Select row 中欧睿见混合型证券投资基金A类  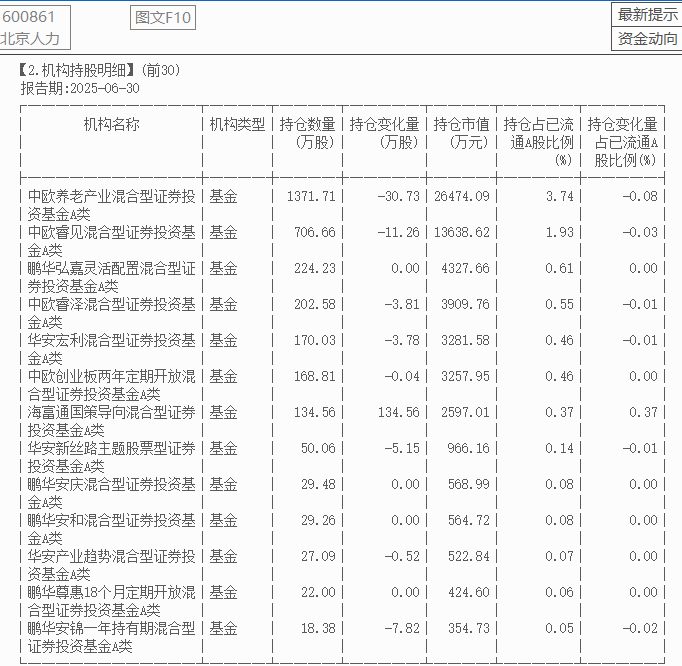pyautogui.click(x=342, y=241)
